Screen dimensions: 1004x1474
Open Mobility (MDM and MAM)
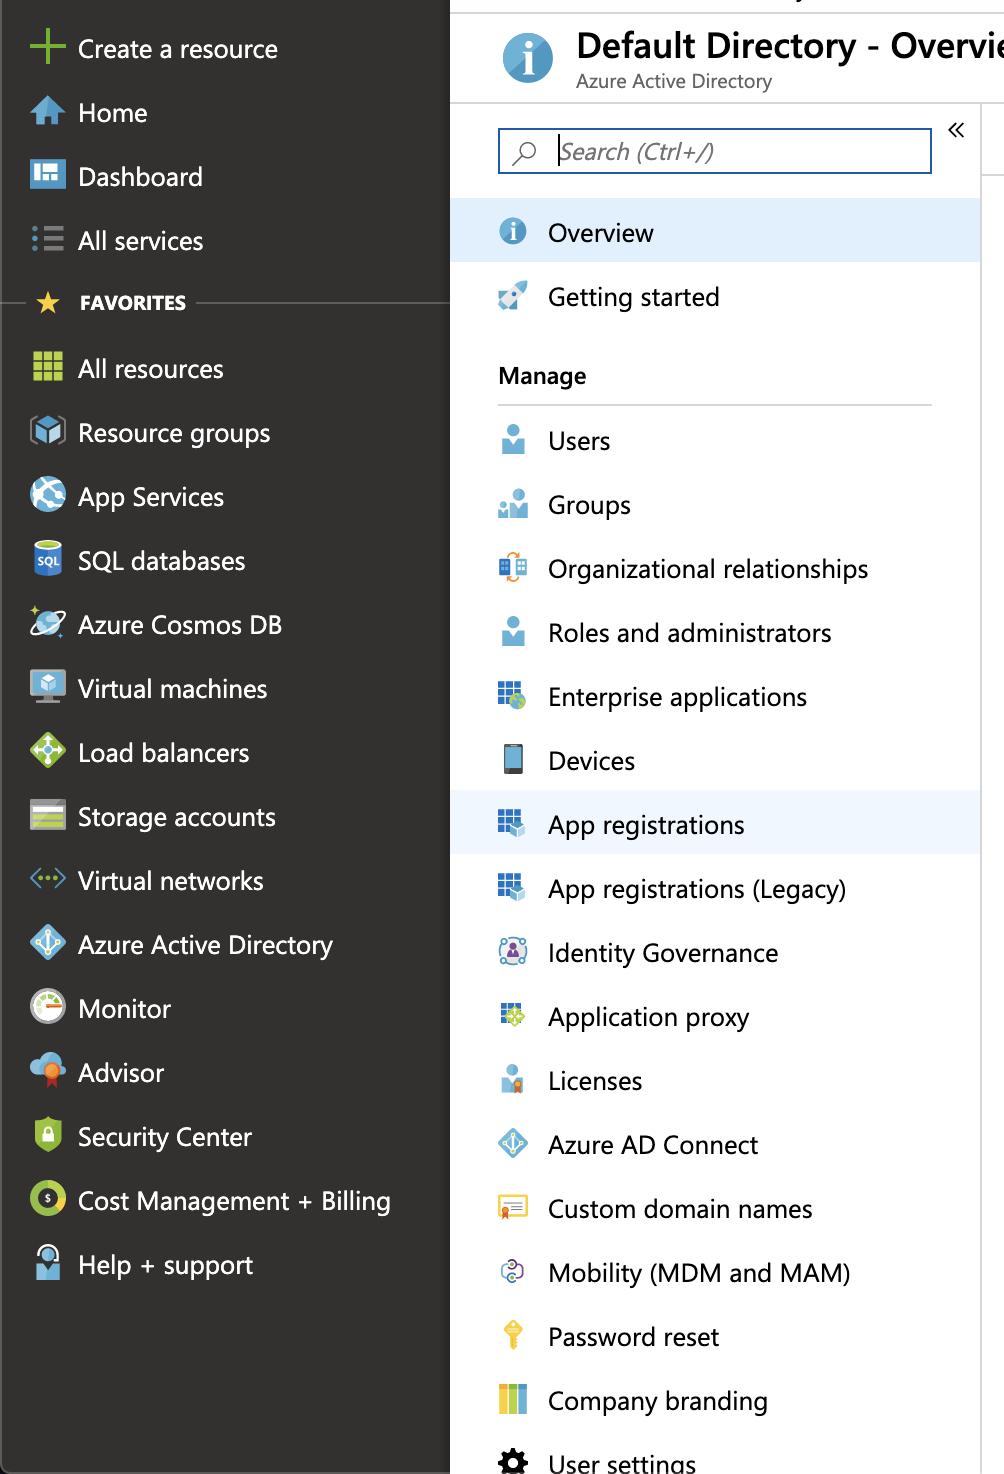coord(715,1272)
